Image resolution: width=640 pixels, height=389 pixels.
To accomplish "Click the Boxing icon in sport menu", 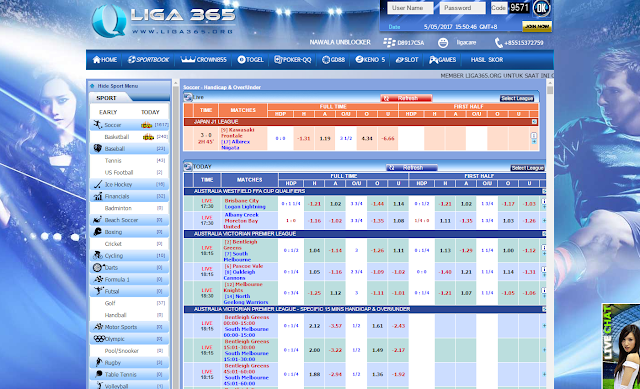I will 97,231.
